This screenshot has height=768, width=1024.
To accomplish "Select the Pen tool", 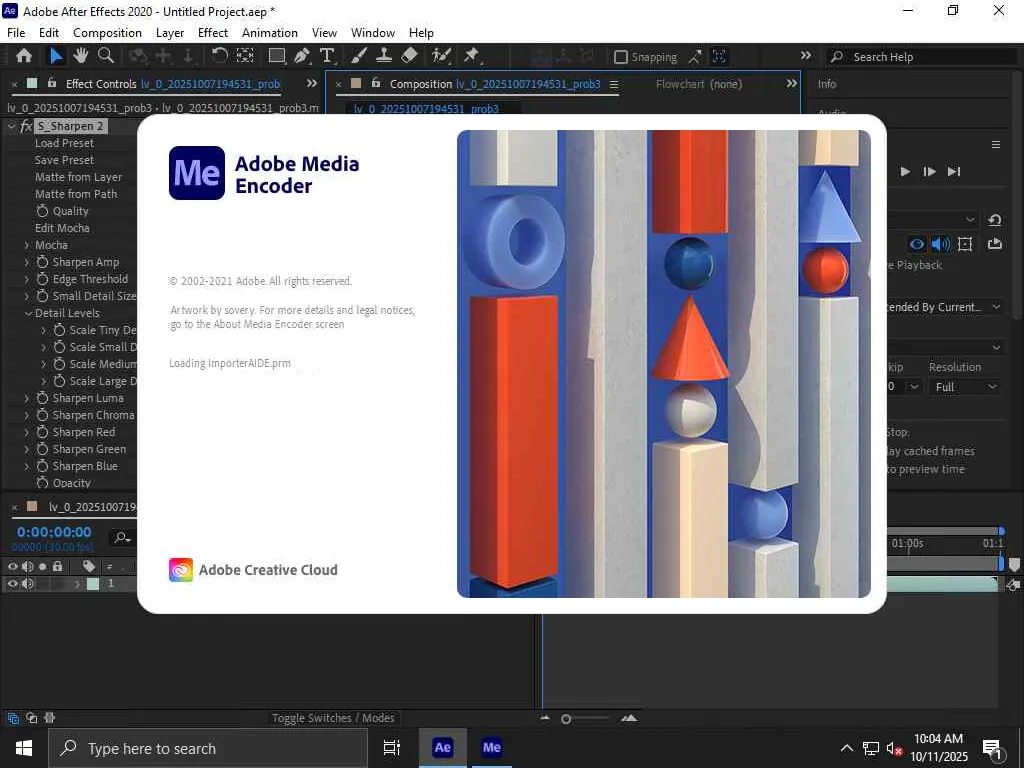I will (x=302, y=56).
